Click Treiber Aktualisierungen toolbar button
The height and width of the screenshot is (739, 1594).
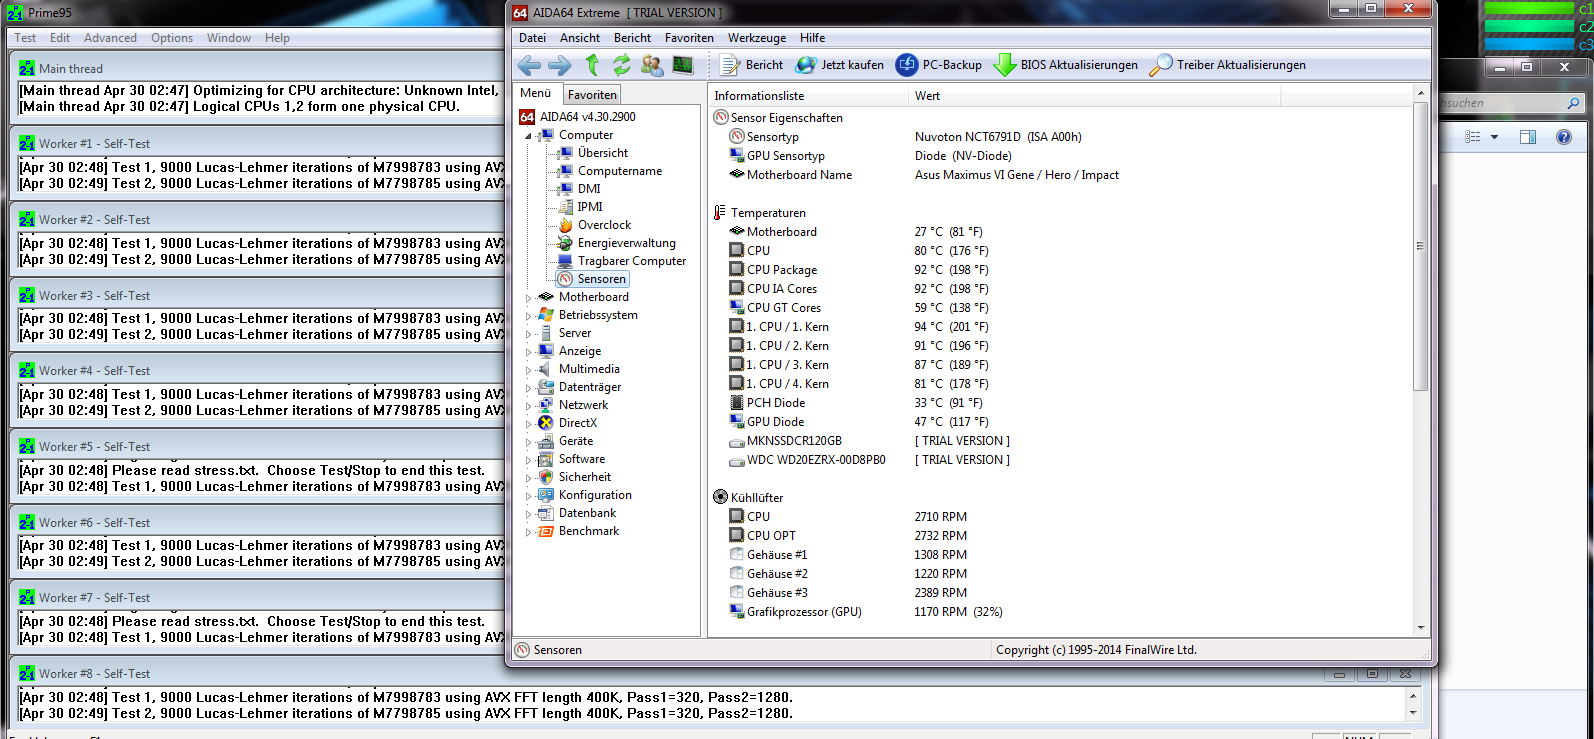pos(1228,65)
